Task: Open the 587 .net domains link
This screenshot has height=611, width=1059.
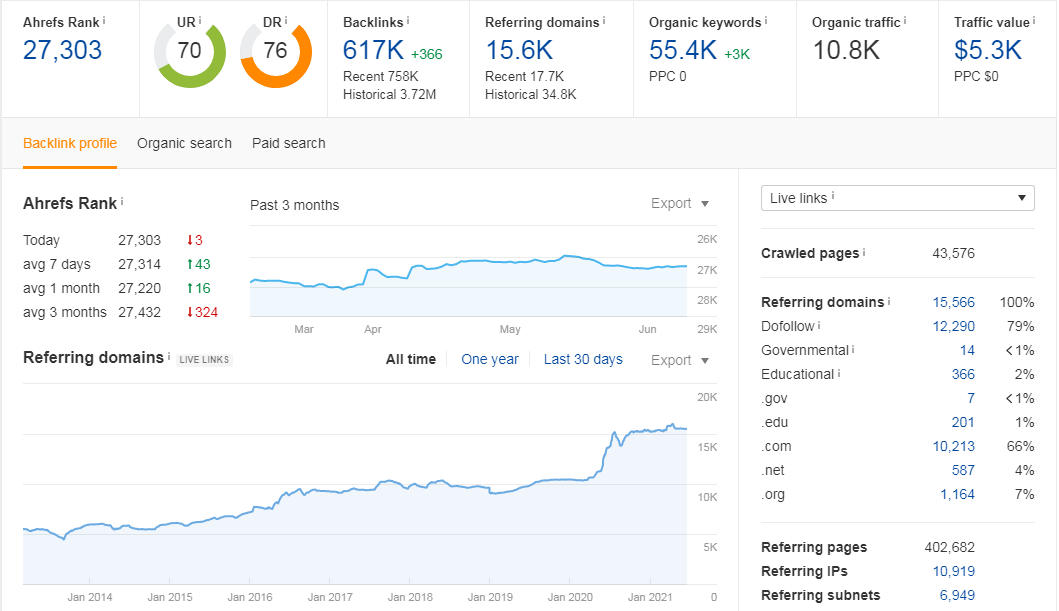Action: pyautogui.click(x=963, y=470)
